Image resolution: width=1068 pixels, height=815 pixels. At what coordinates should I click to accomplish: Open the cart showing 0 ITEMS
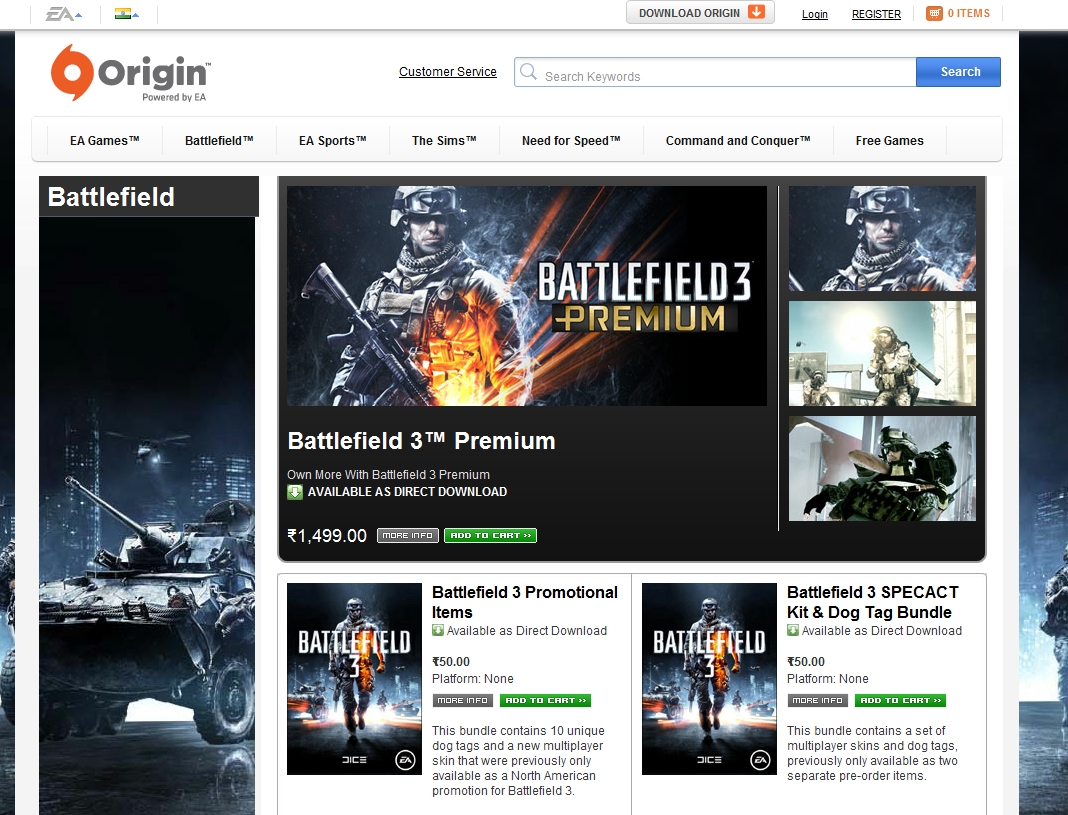coord(957,13)
